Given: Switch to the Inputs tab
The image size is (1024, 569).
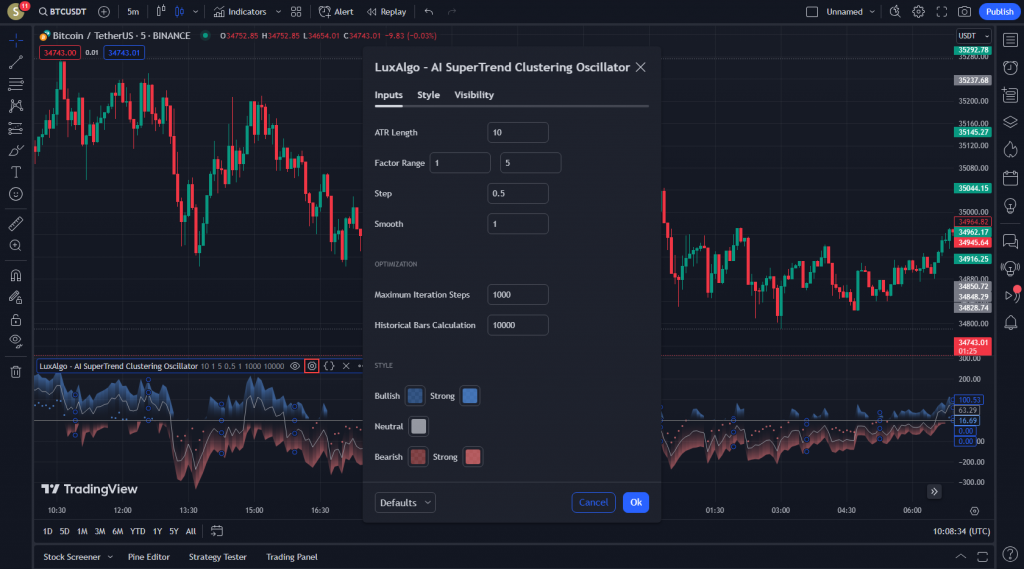Looking at the screenshot, I should pos(389,95).
